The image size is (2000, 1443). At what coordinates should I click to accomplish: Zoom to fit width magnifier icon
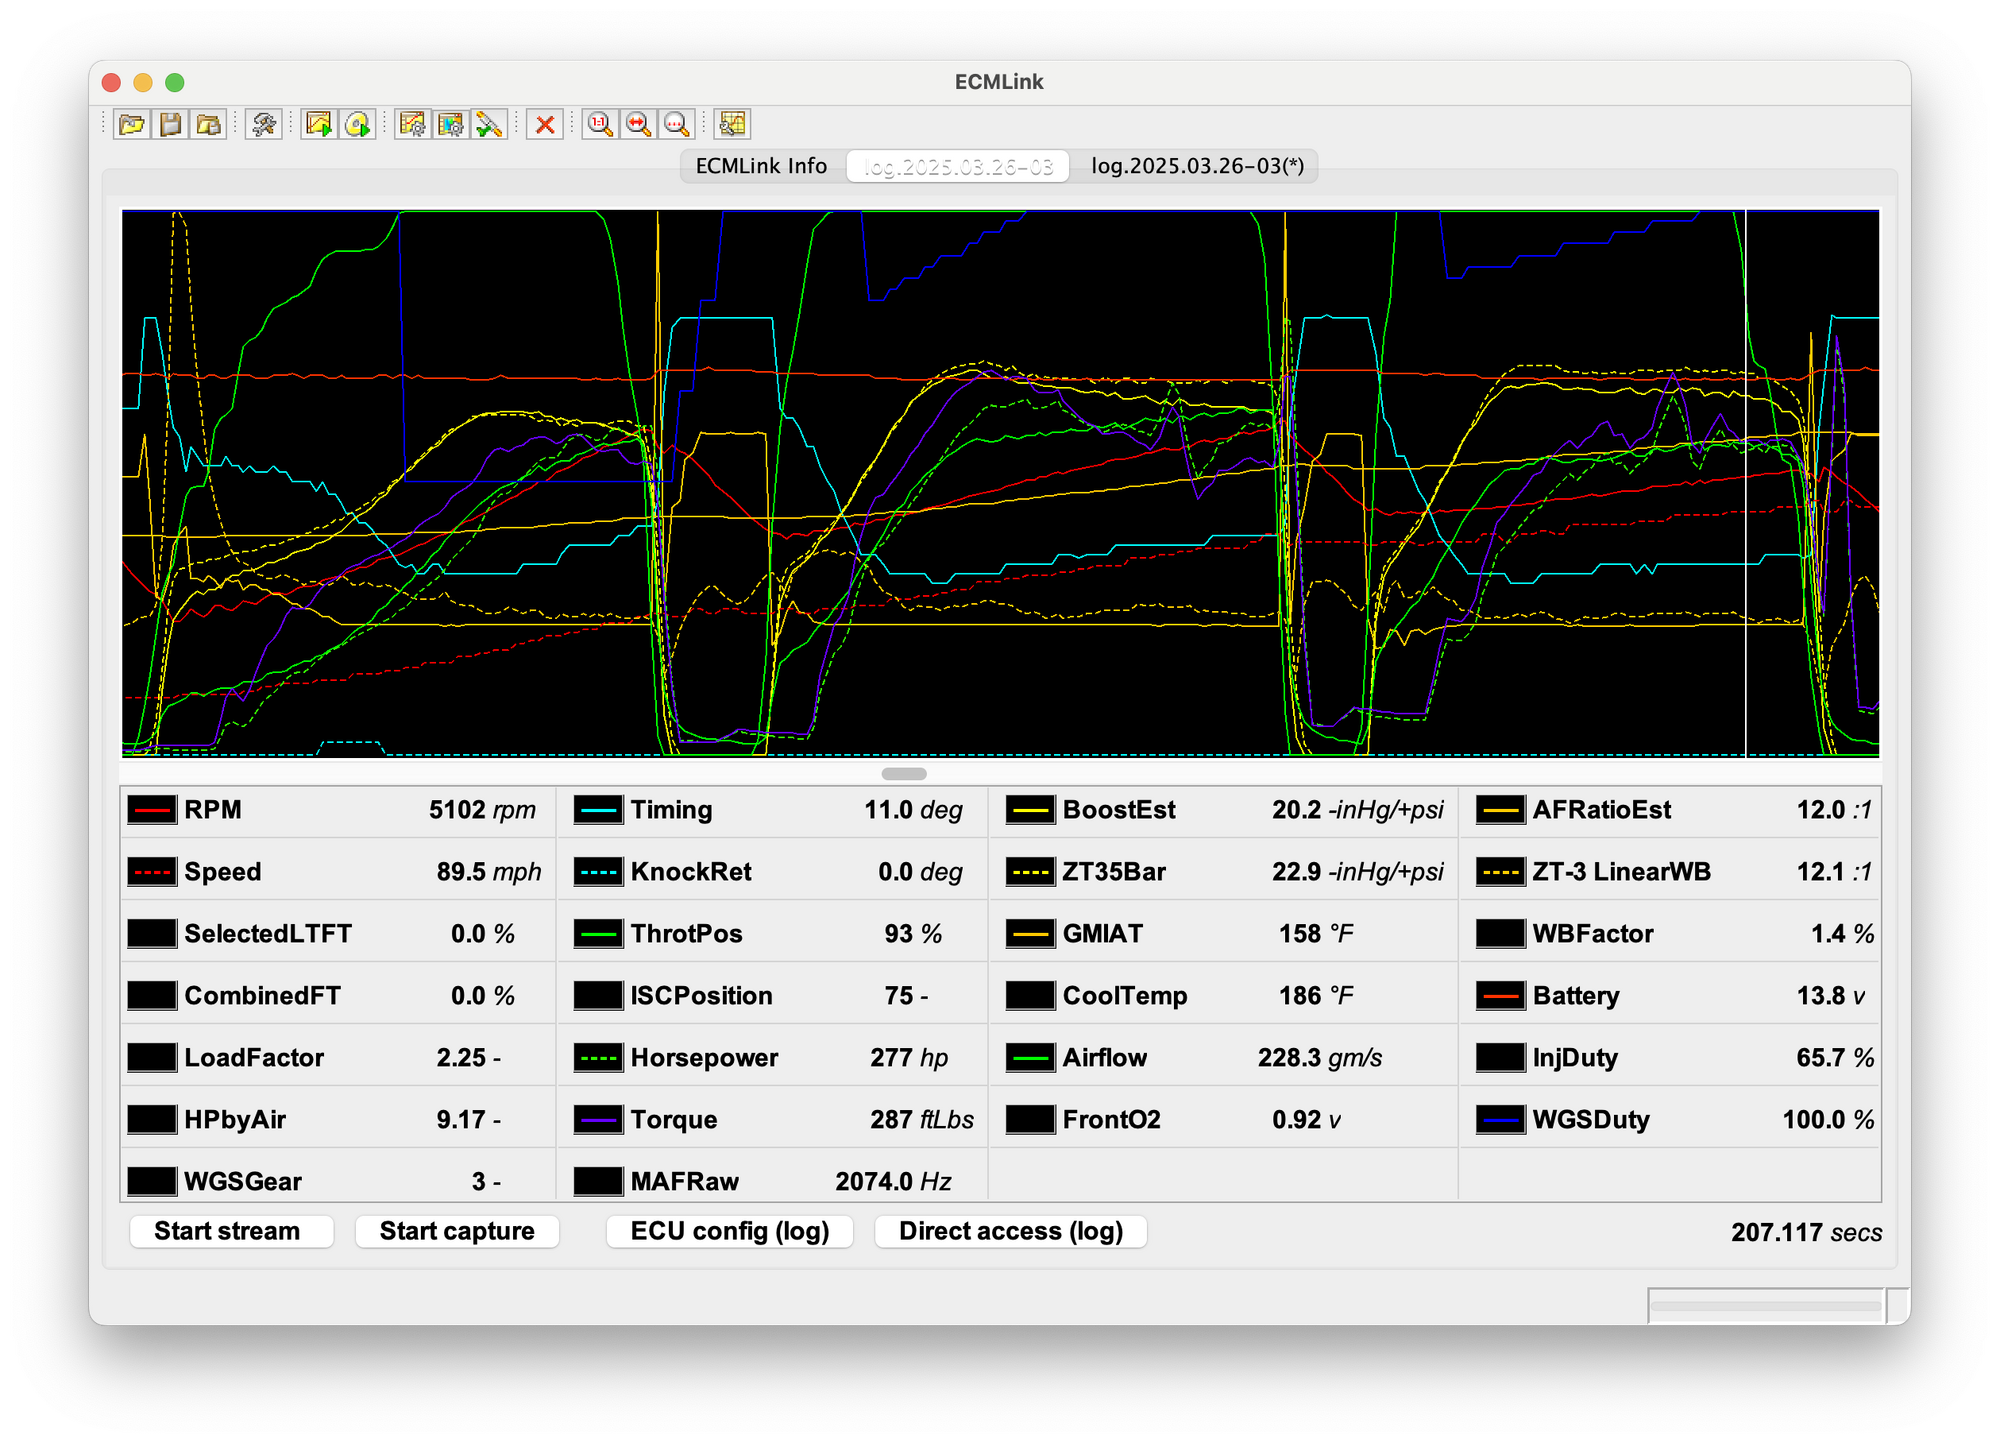(638, 124)
